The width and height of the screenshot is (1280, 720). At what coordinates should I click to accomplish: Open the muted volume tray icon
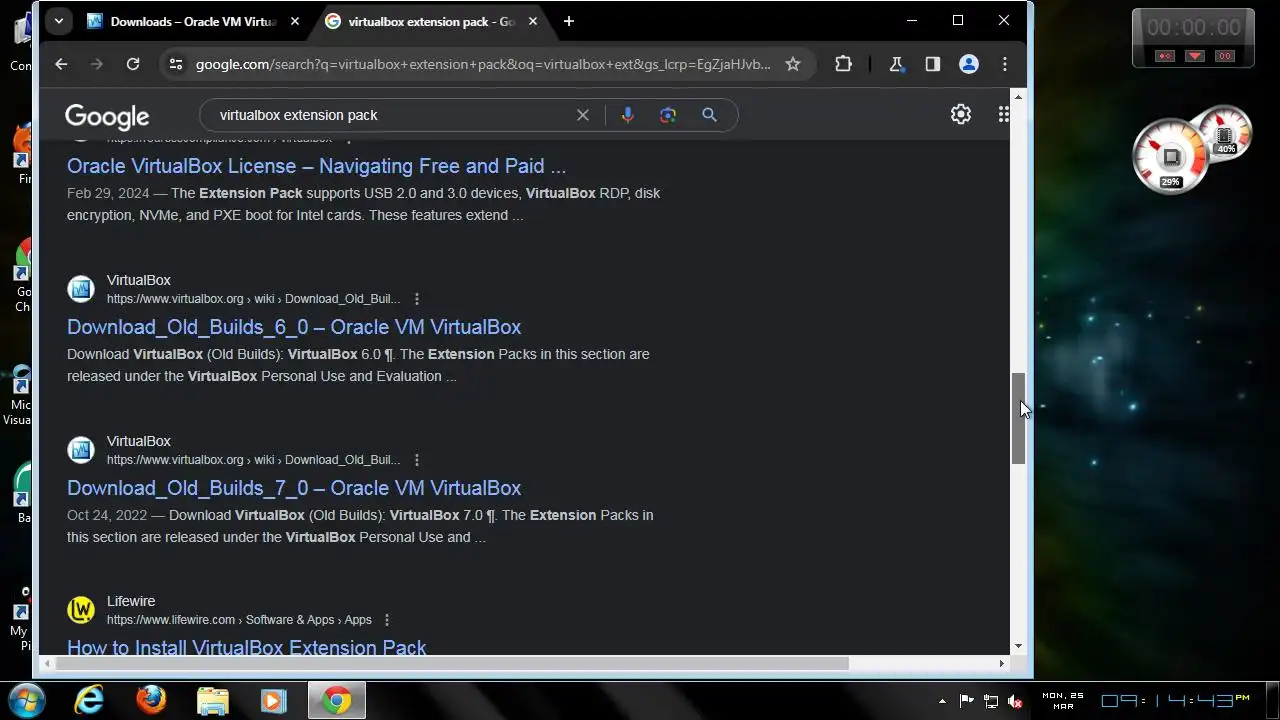1017,701
